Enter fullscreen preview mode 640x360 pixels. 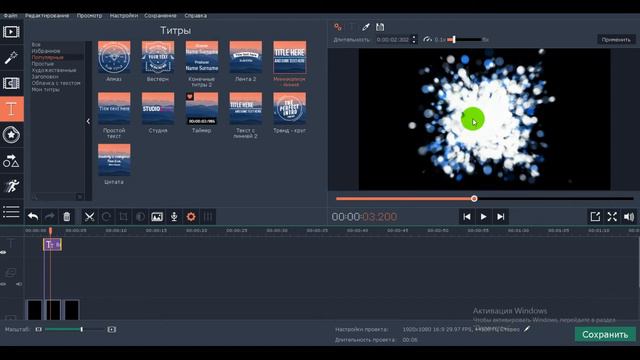(x=612, y=217)
